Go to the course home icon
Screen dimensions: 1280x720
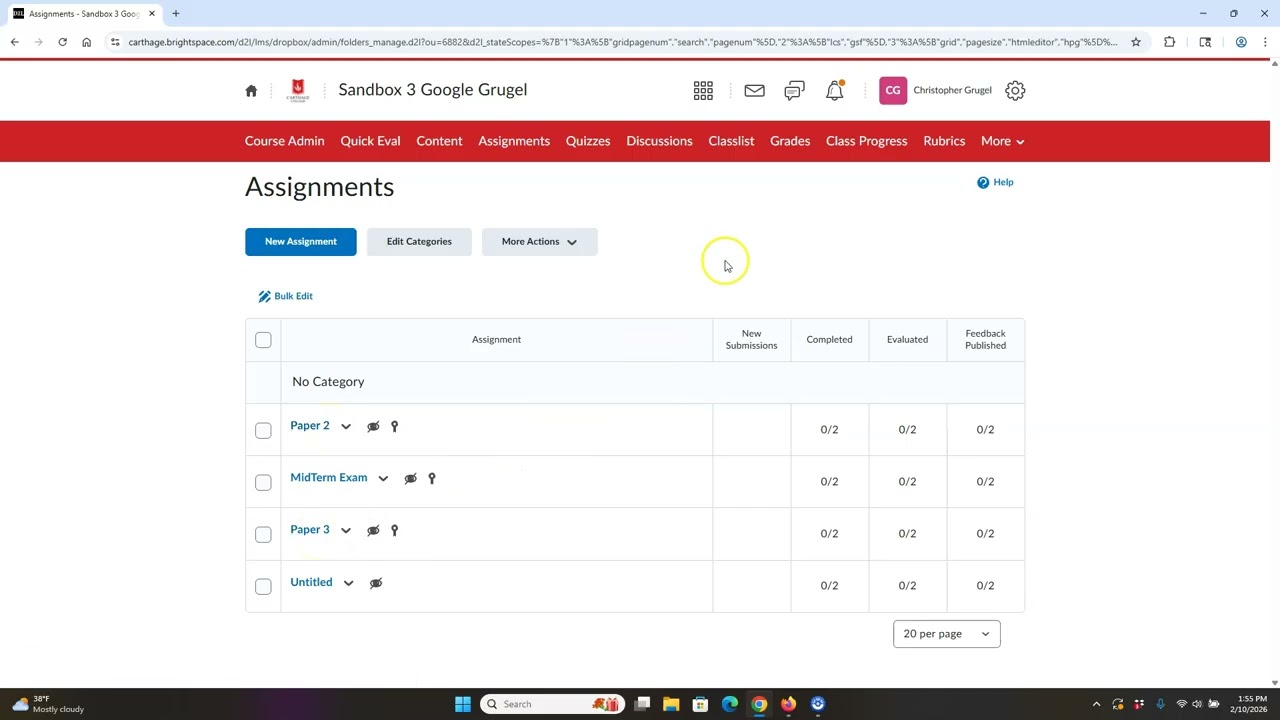(251, 90)
